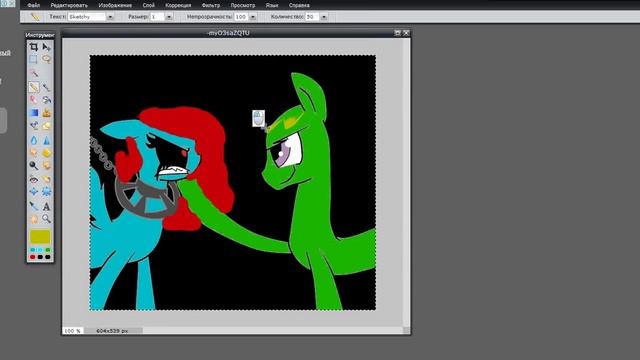Select the Burn tool
The image size is (640, 360).
coord(47,166)
